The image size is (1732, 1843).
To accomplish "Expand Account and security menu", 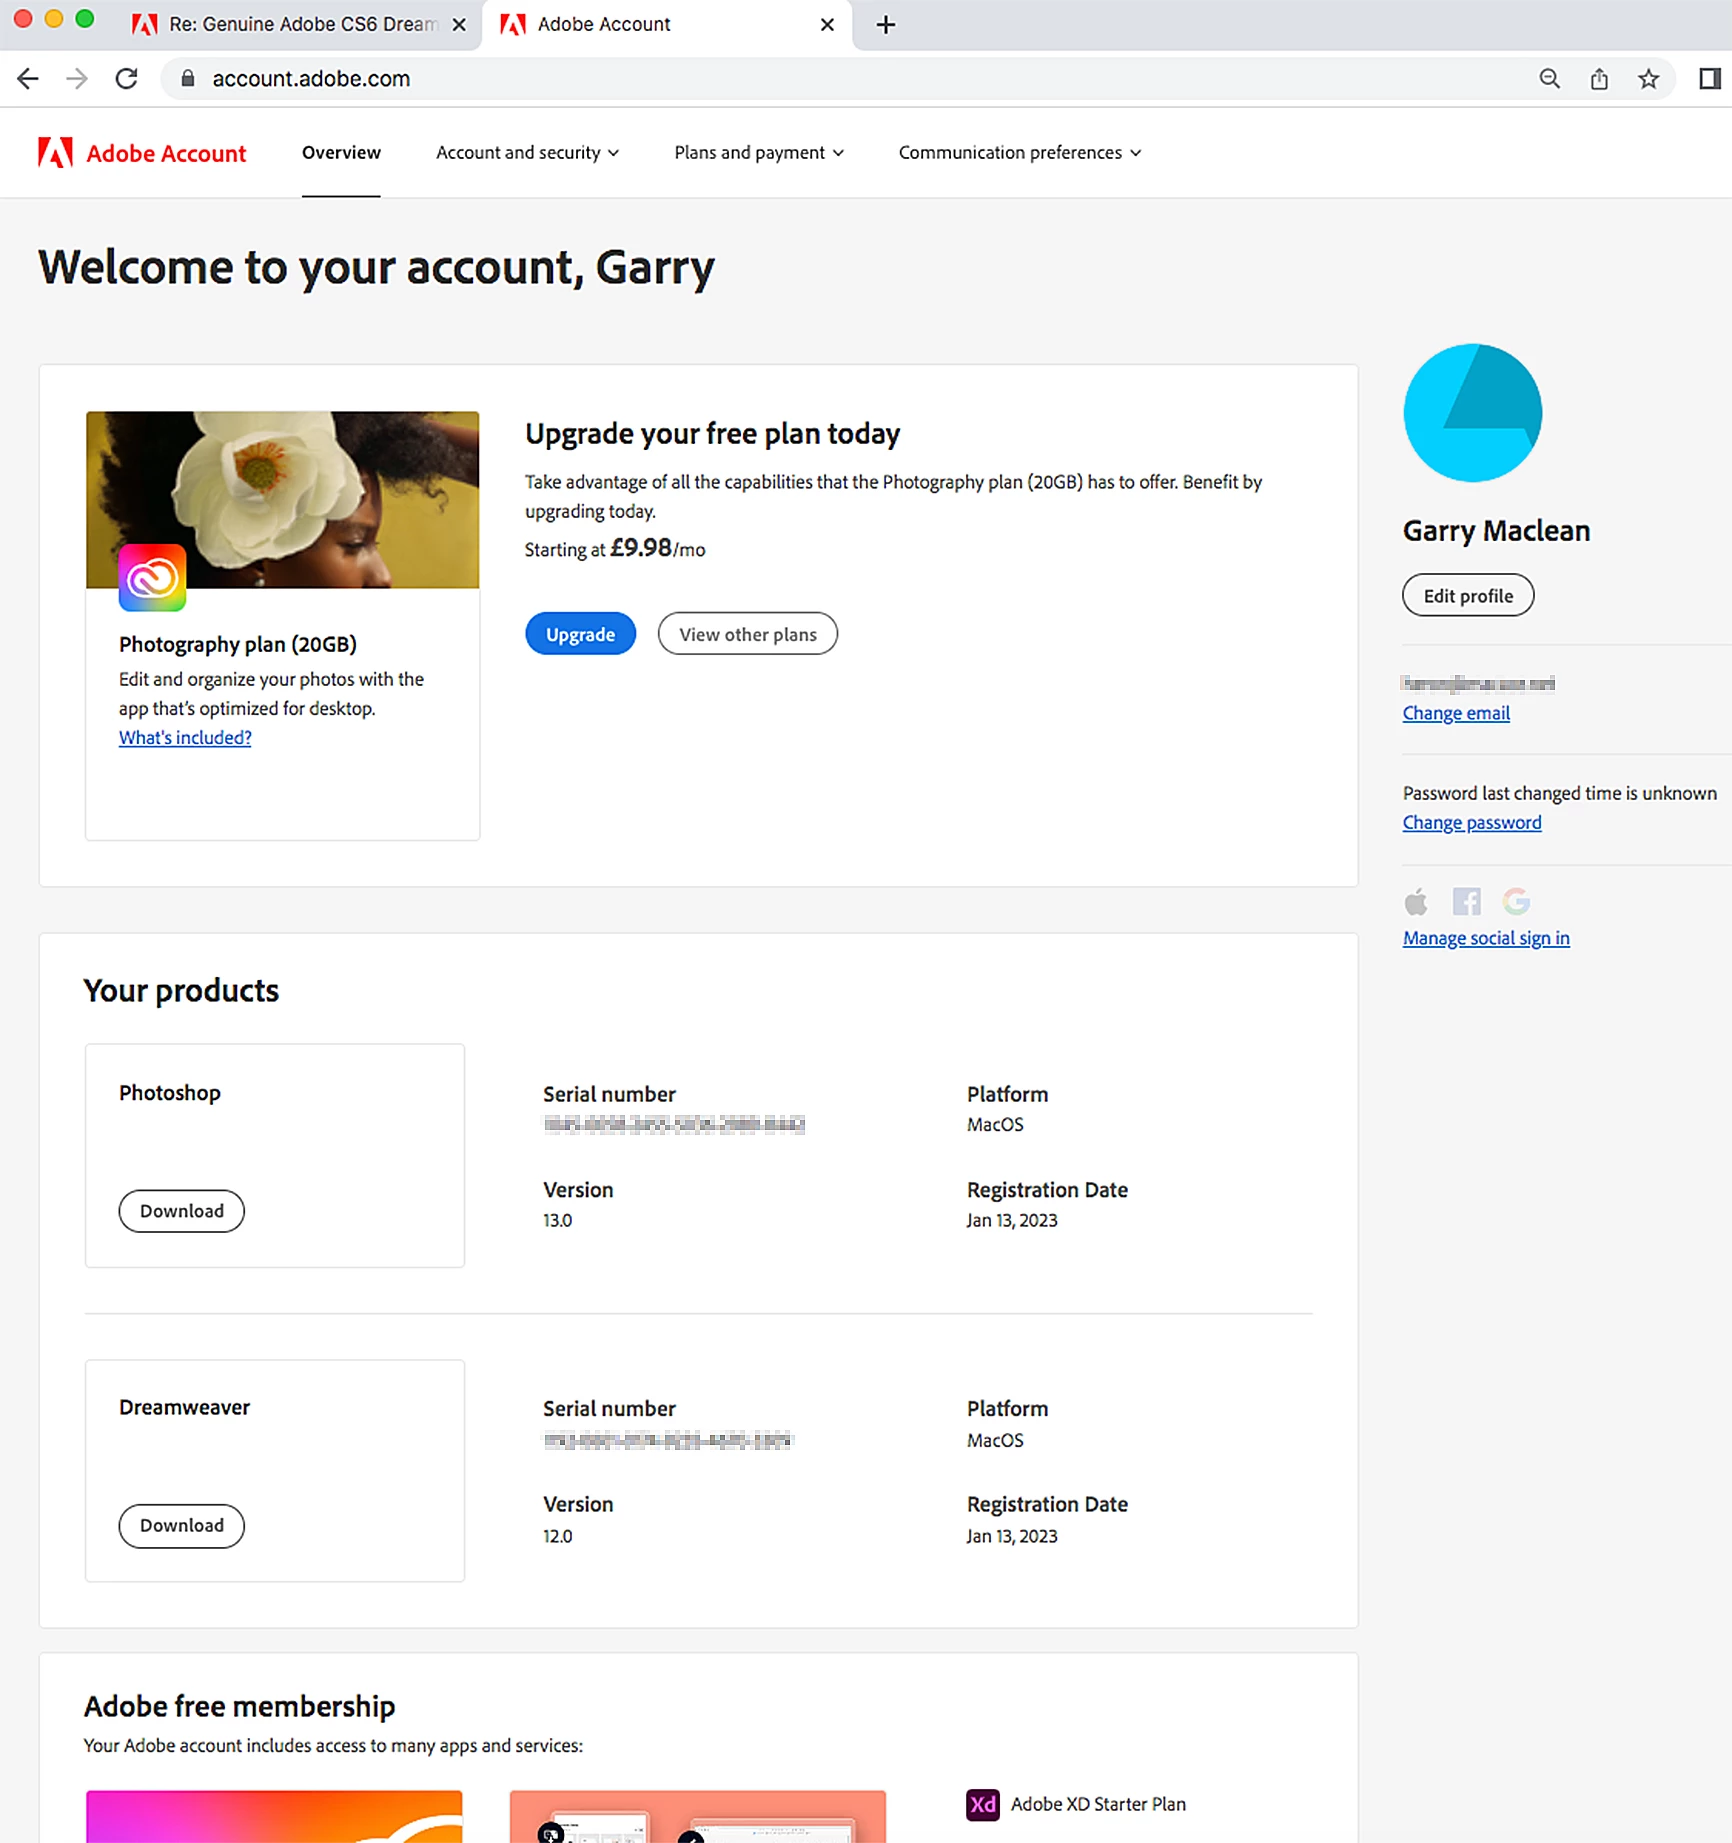I will coord(527,153).
